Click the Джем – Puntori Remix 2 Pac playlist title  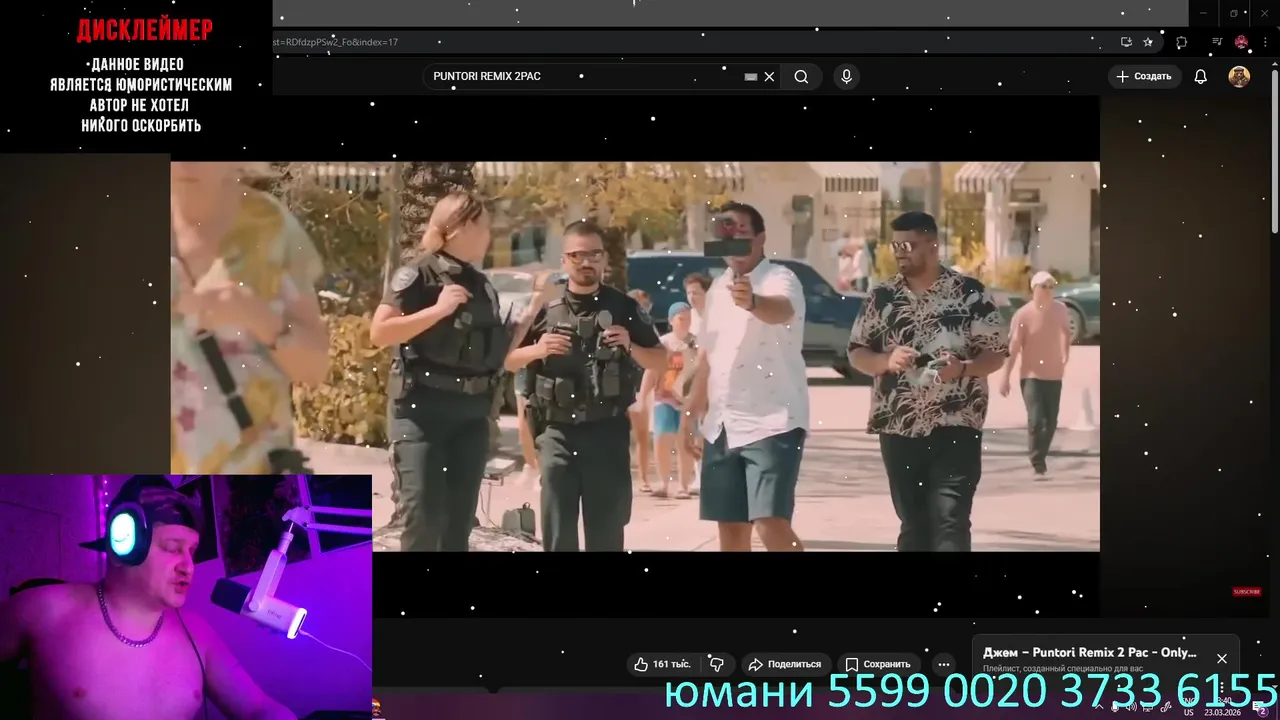(1089, 652)
